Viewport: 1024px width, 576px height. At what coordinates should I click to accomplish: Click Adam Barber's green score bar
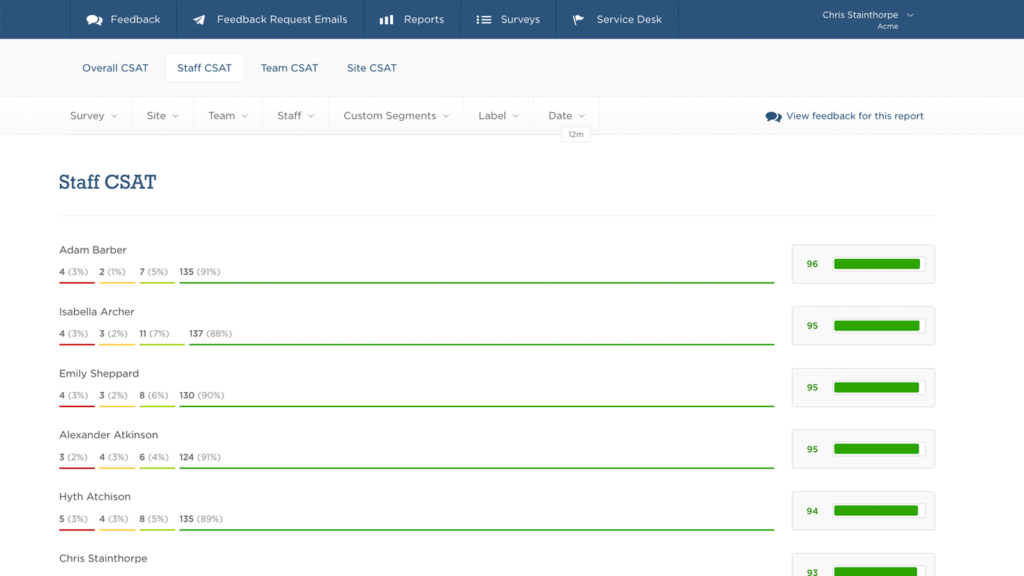(x=877, y=263)
